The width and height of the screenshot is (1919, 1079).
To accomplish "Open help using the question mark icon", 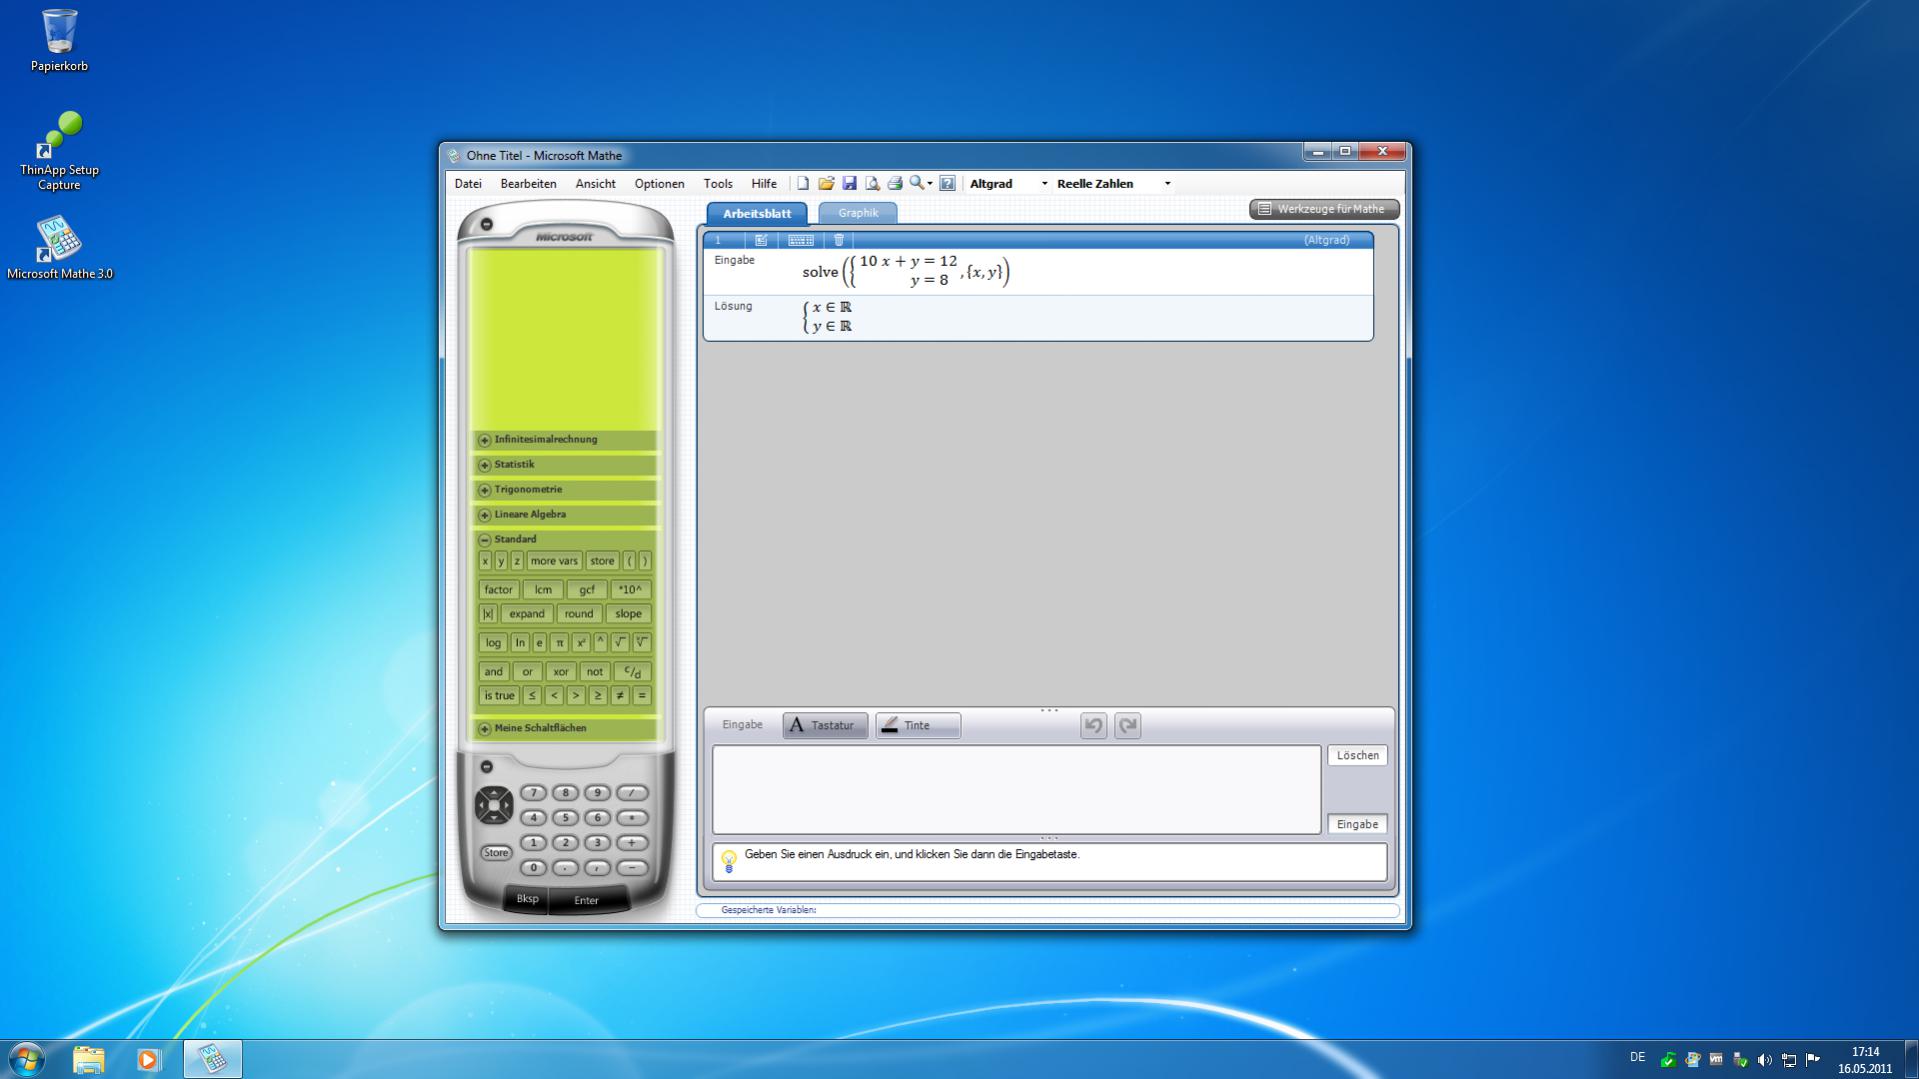I will point(947,183).
